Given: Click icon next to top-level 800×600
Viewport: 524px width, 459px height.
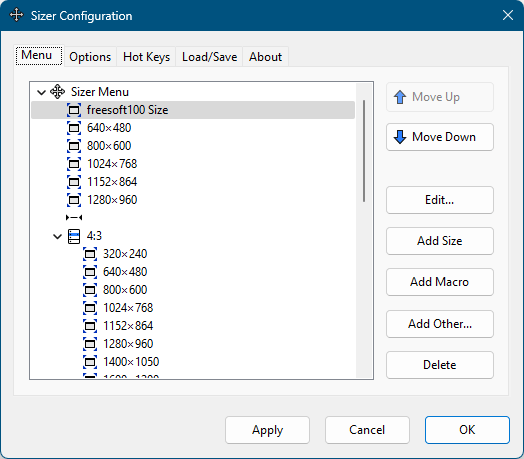Looking at the screenshot, I should pos(74,146).
